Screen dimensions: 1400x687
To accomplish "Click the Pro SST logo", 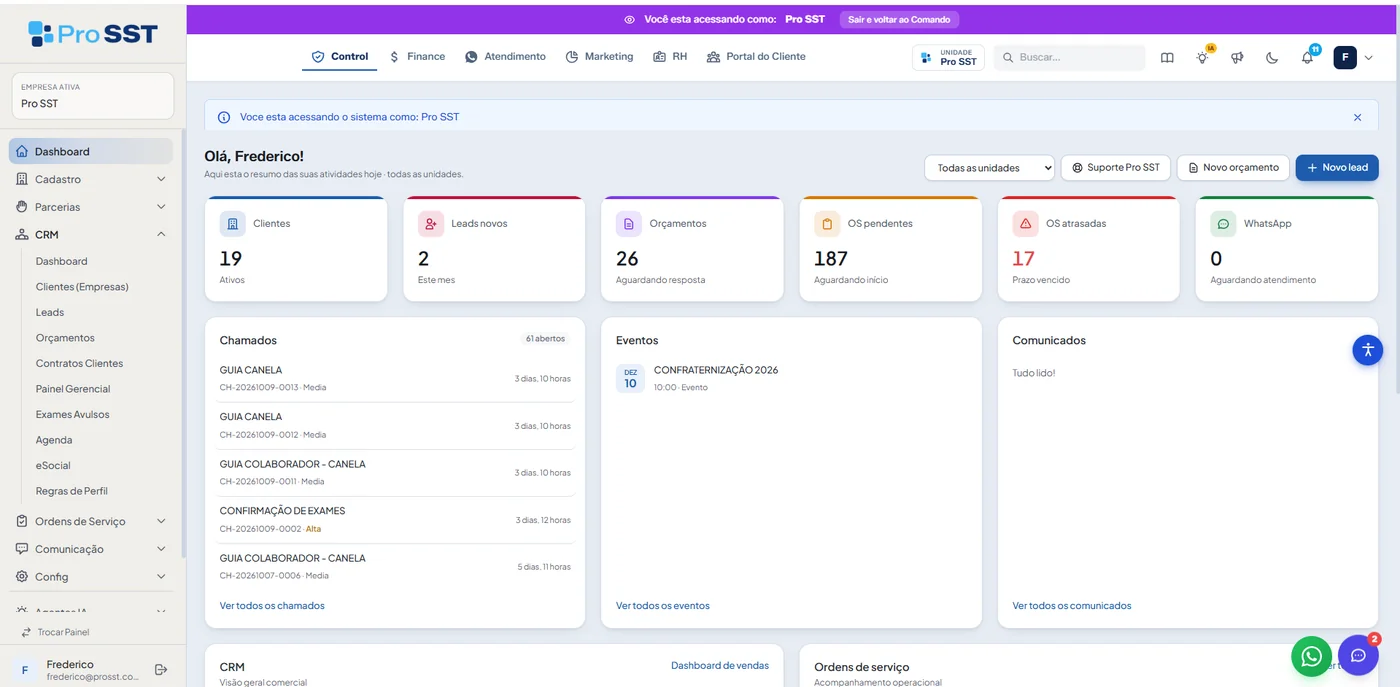I will pos(93,34).
